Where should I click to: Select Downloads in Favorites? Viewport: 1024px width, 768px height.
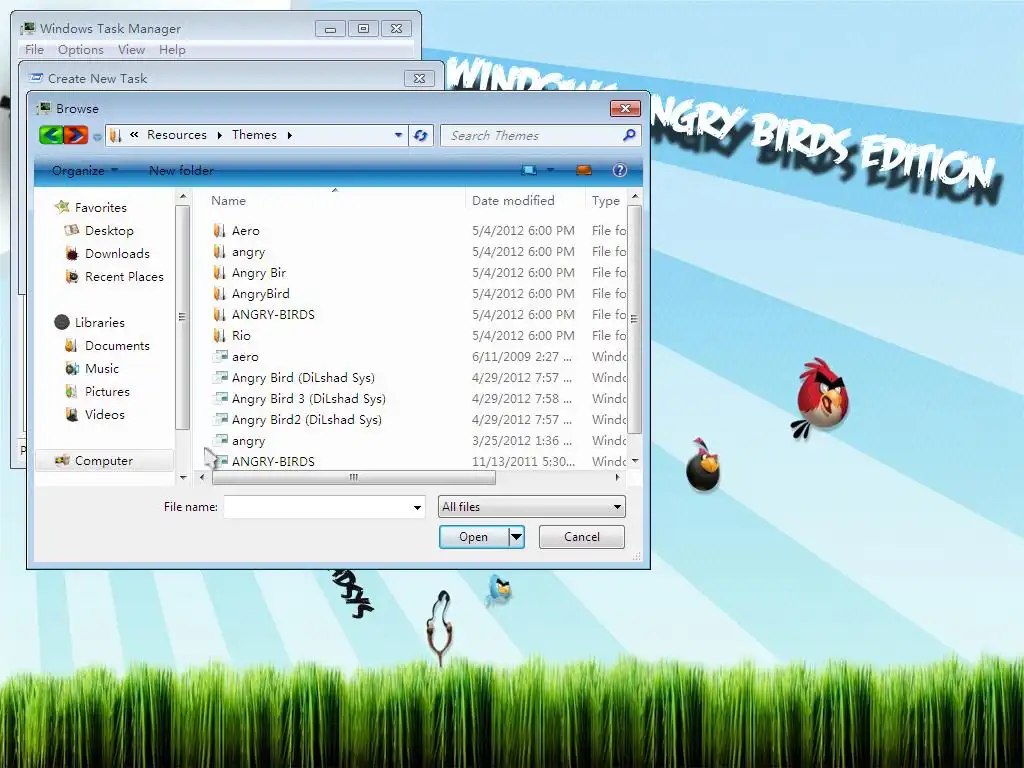(x=117, y=253)
